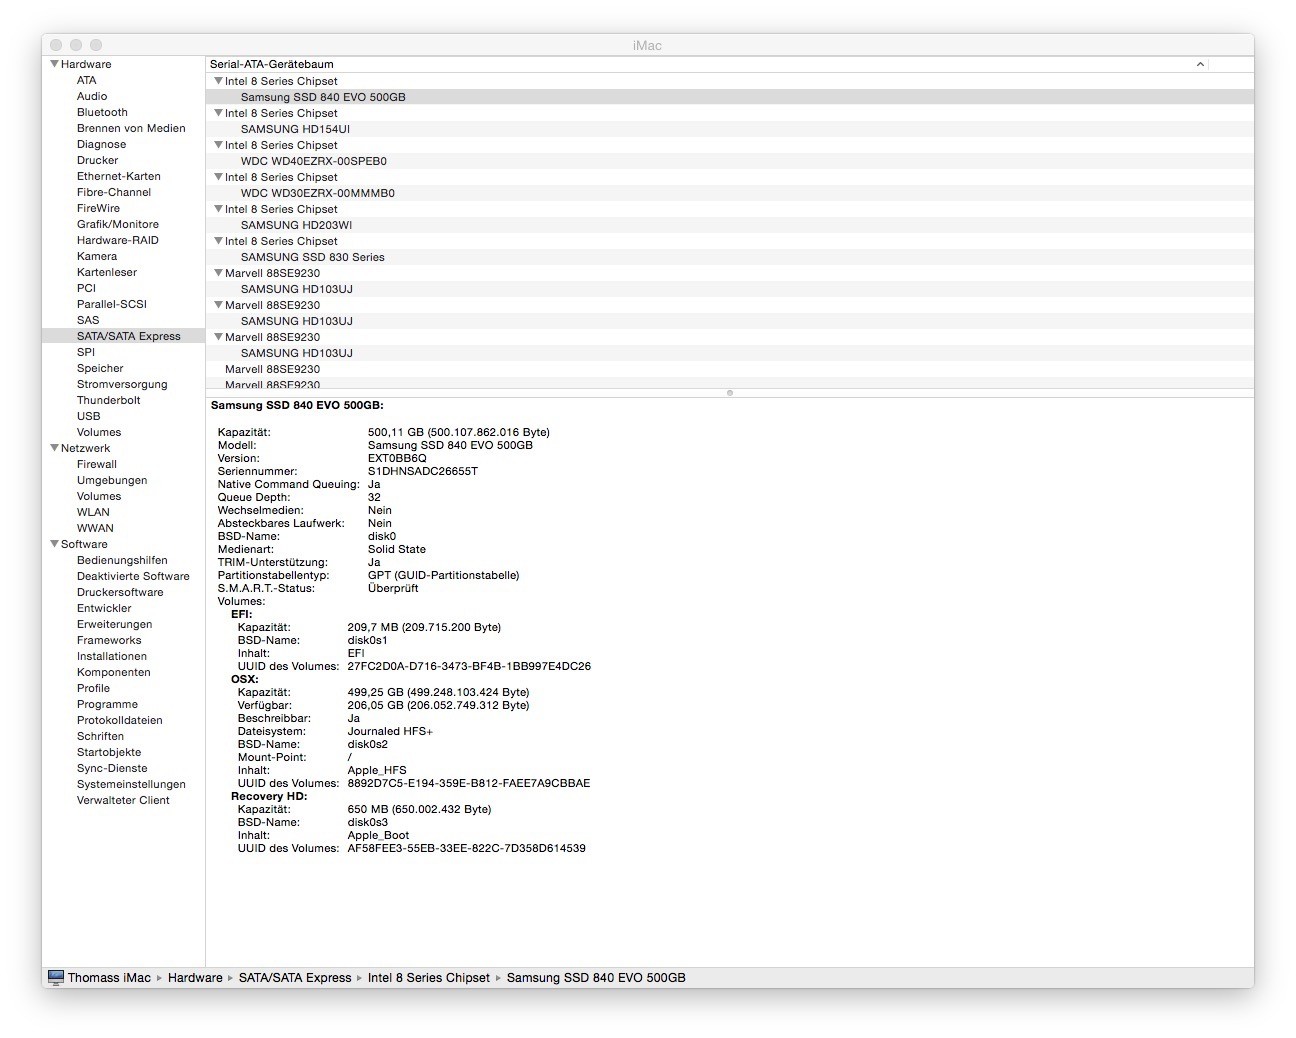1296x1038 pixels.
Task: Select Kartenleser in the sidebar
Action: 107,272
